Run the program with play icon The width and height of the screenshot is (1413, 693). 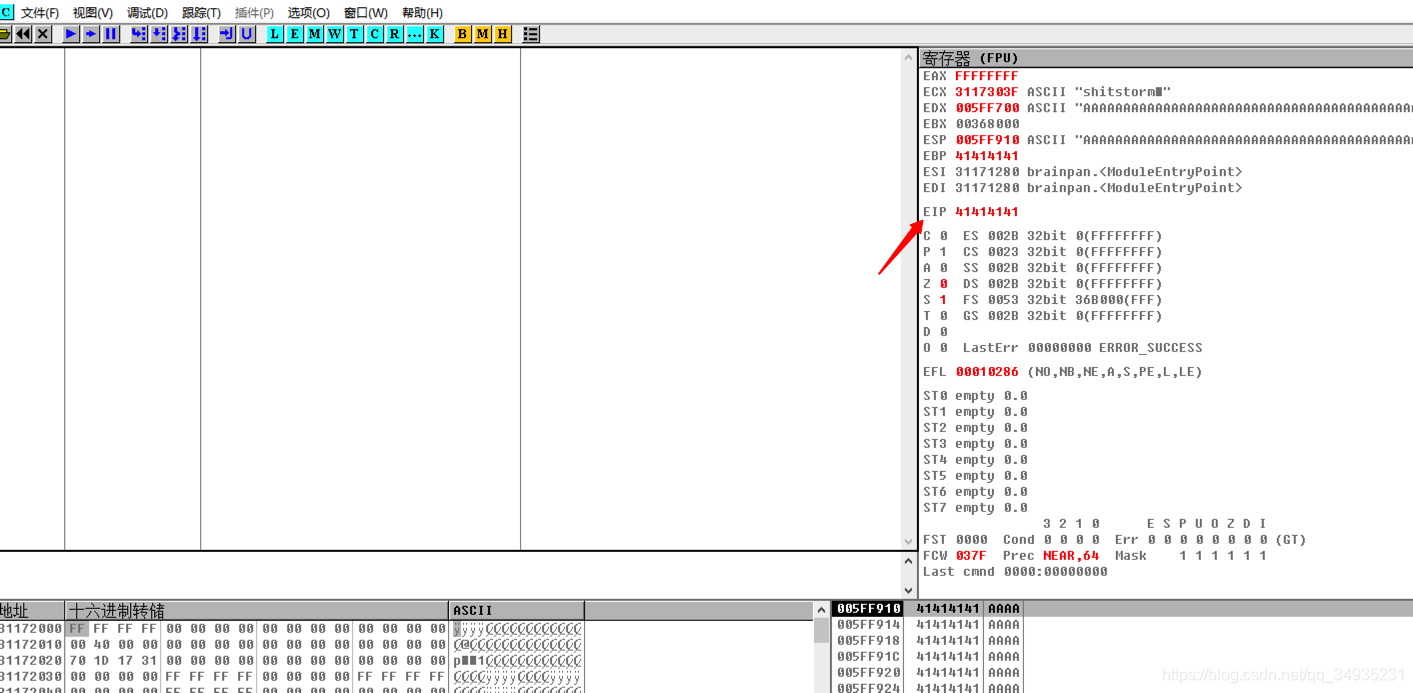pos(71,34)
